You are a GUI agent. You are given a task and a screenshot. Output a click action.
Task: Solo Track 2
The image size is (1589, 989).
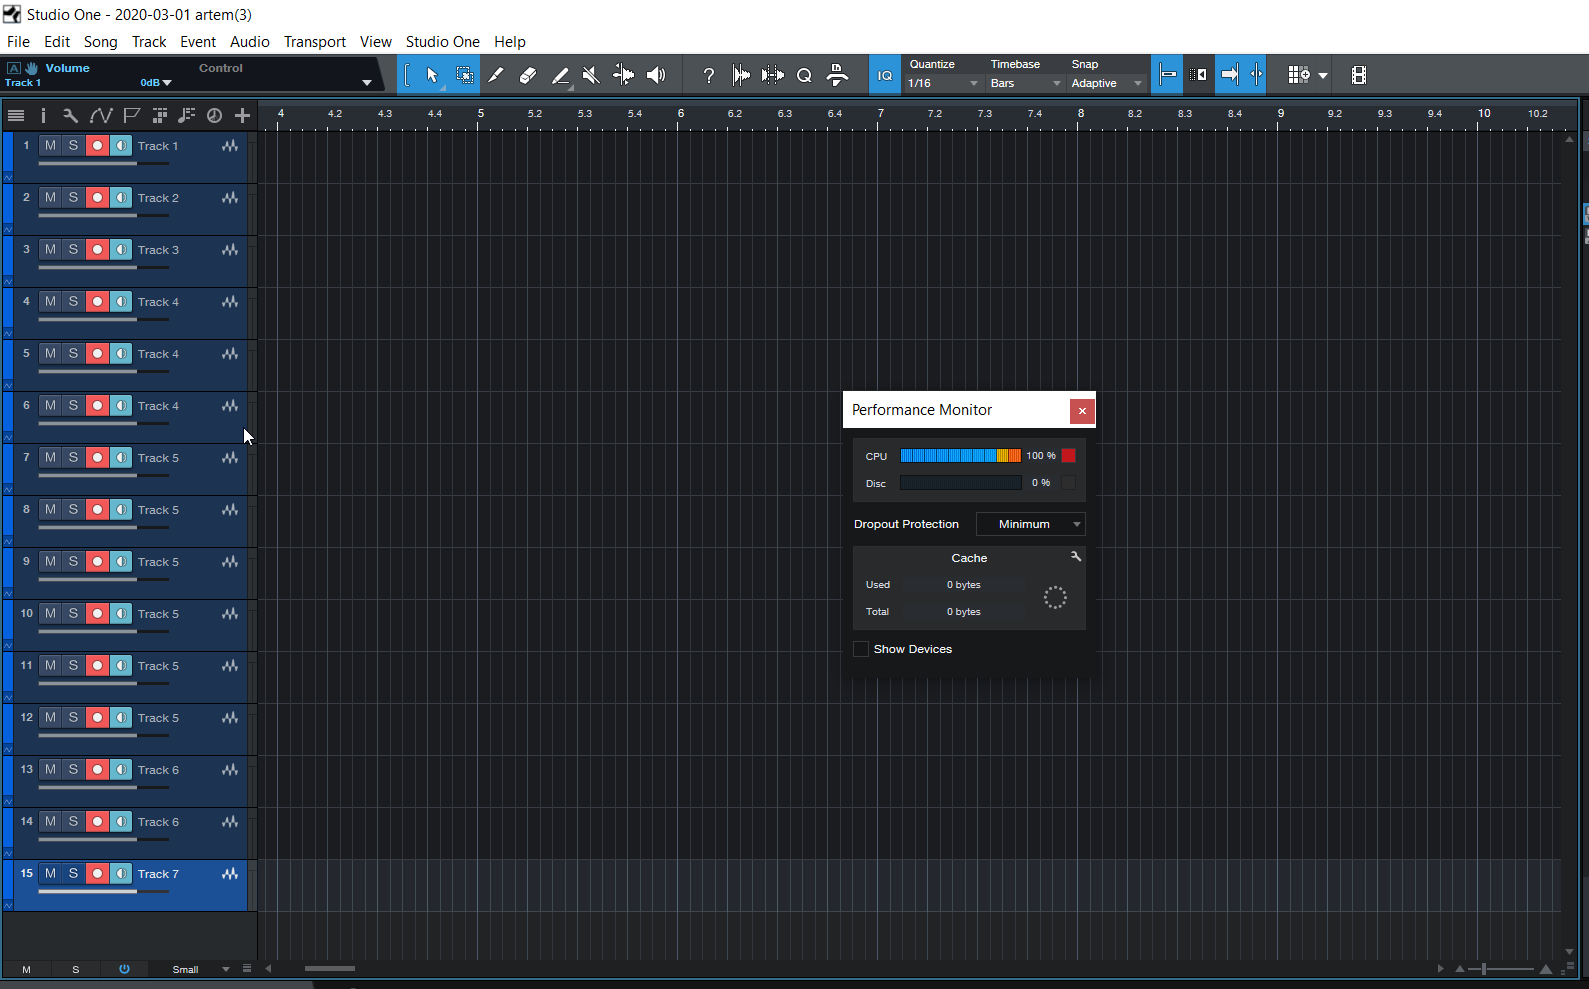point(73,198)
